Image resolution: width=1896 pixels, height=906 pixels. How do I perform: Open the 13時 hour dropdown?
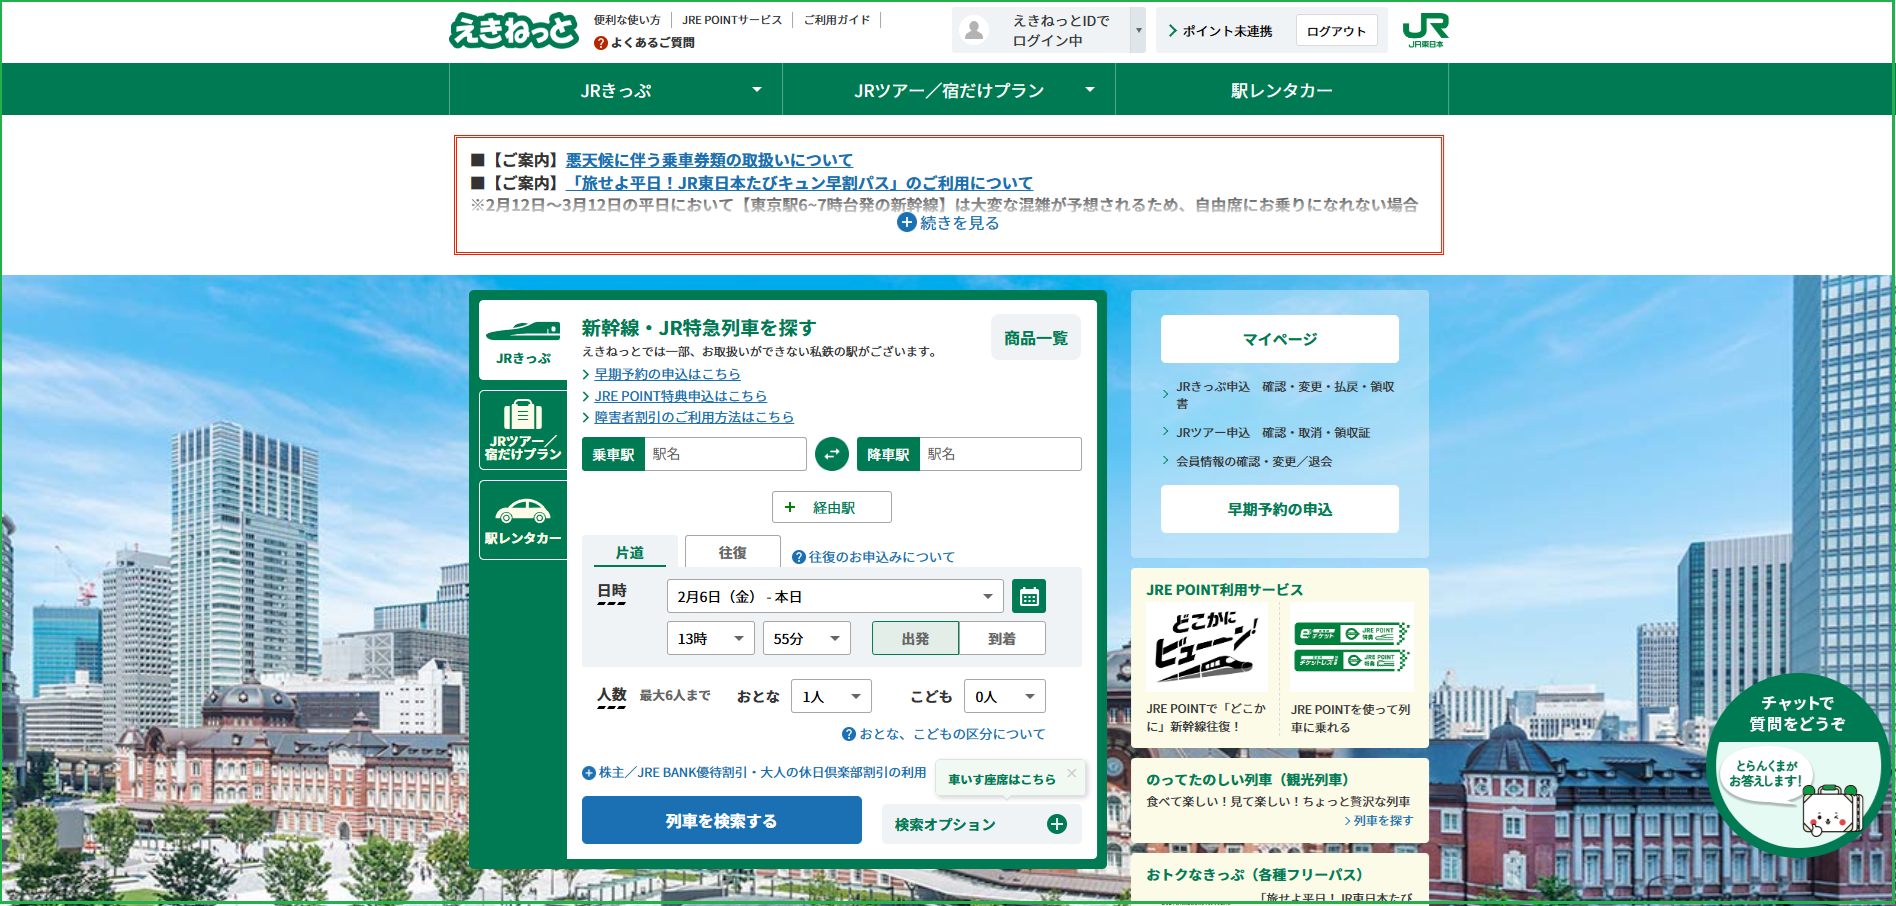710,638
